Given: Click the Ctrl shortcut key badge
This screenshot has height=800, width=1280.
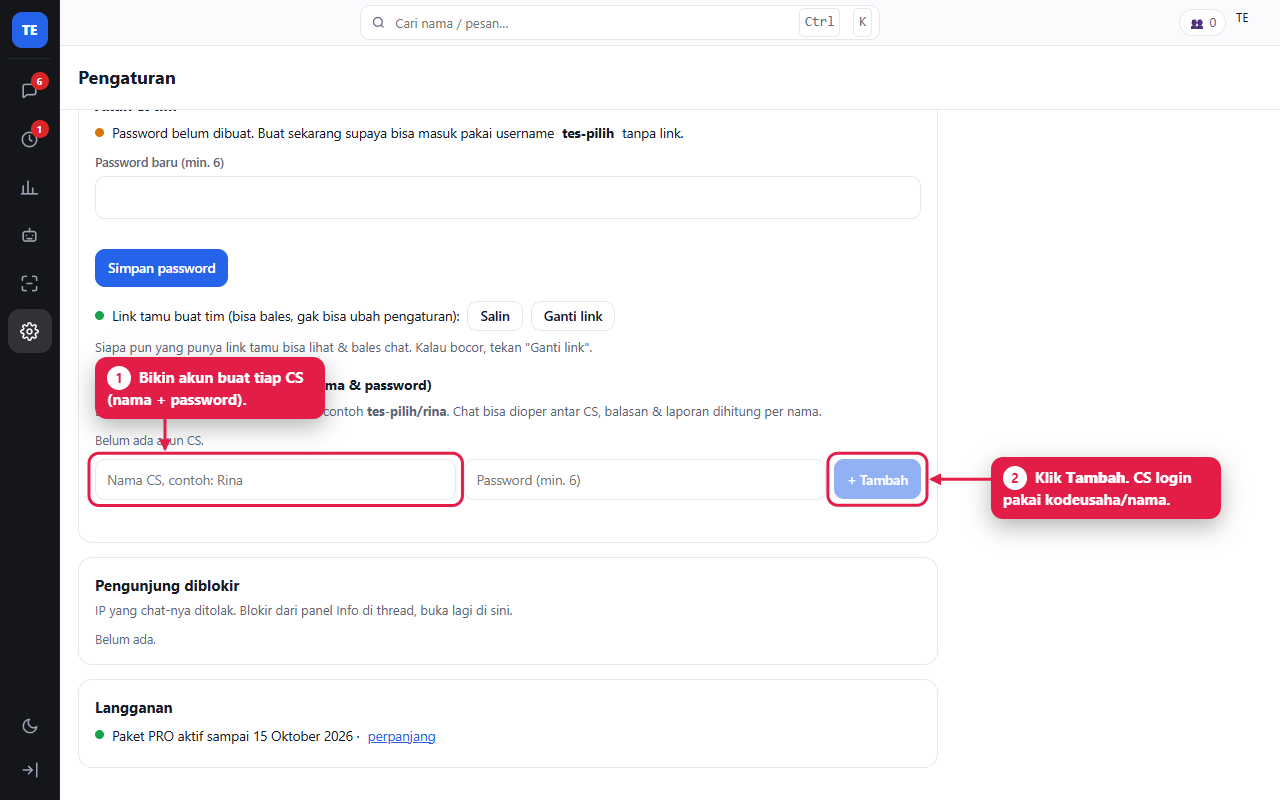Looking at the screenshot, I should pos(819,22).
